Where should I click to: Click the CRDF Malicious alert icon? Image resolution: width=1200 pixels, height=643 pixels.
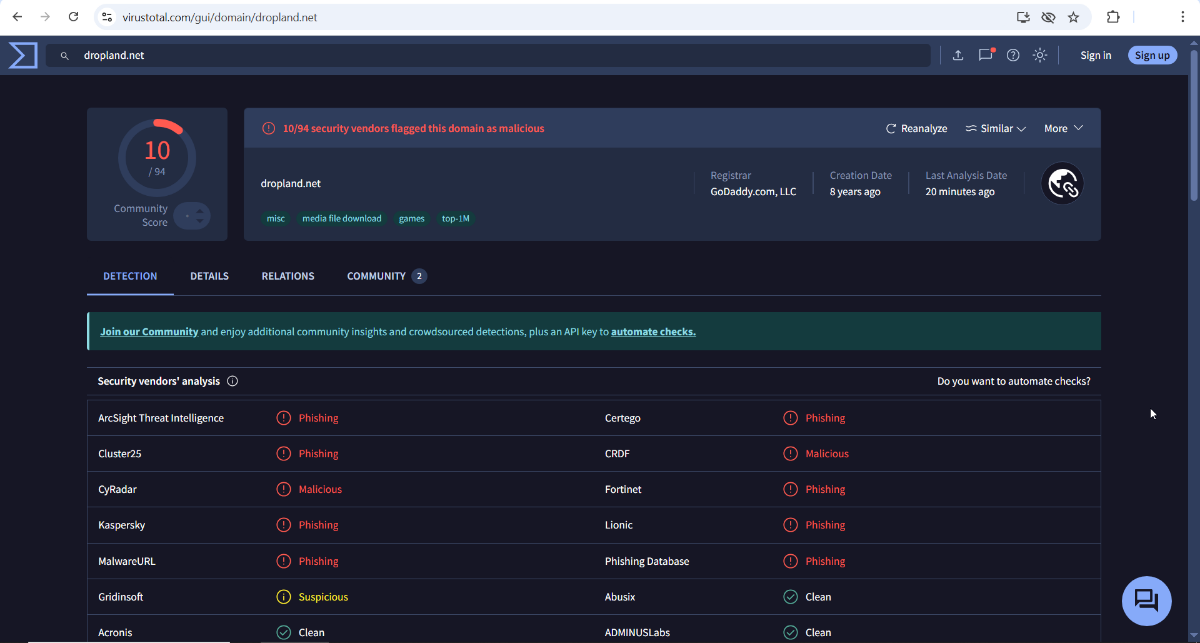[x=791, y=454]
